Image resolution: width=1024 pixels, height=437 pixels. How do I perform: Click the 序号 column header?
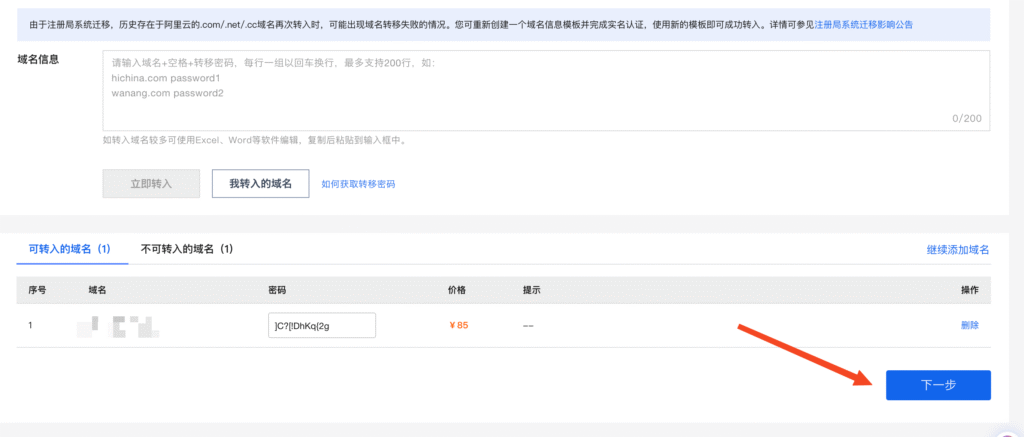pyautogui.click(x=37, y=290)
